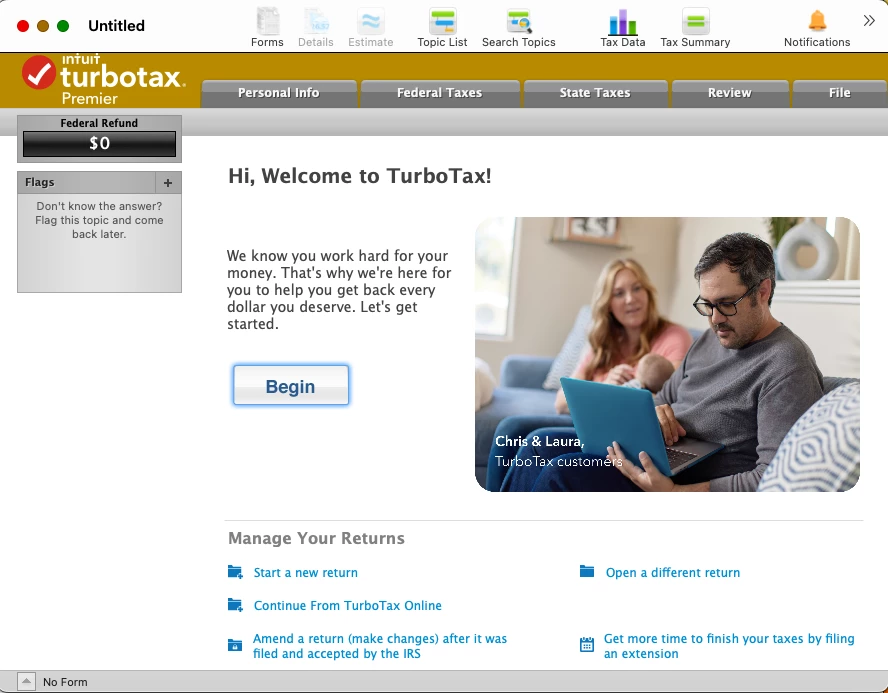The width and height of the screenshot is (888, 693).
Task: Add a flag with plus button
Action: [168, 183]
